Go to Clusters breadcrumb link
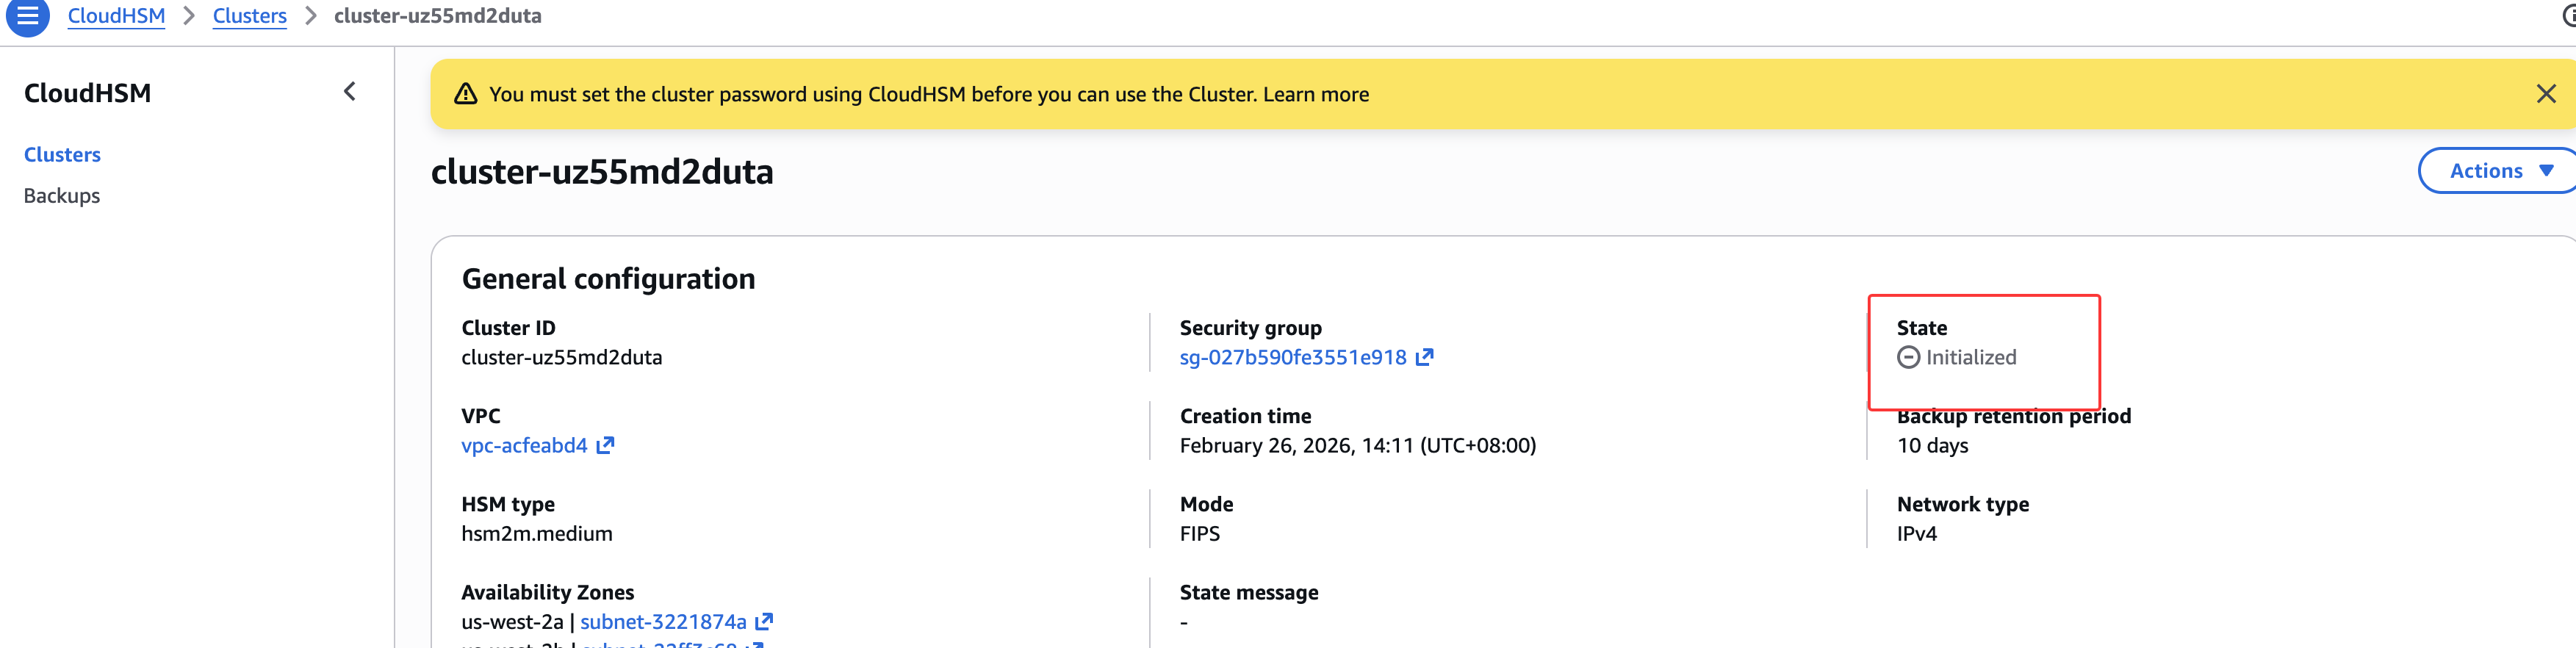Viewport: 2576px width, 648px height. pyautogui.click(x=249, y=16)
